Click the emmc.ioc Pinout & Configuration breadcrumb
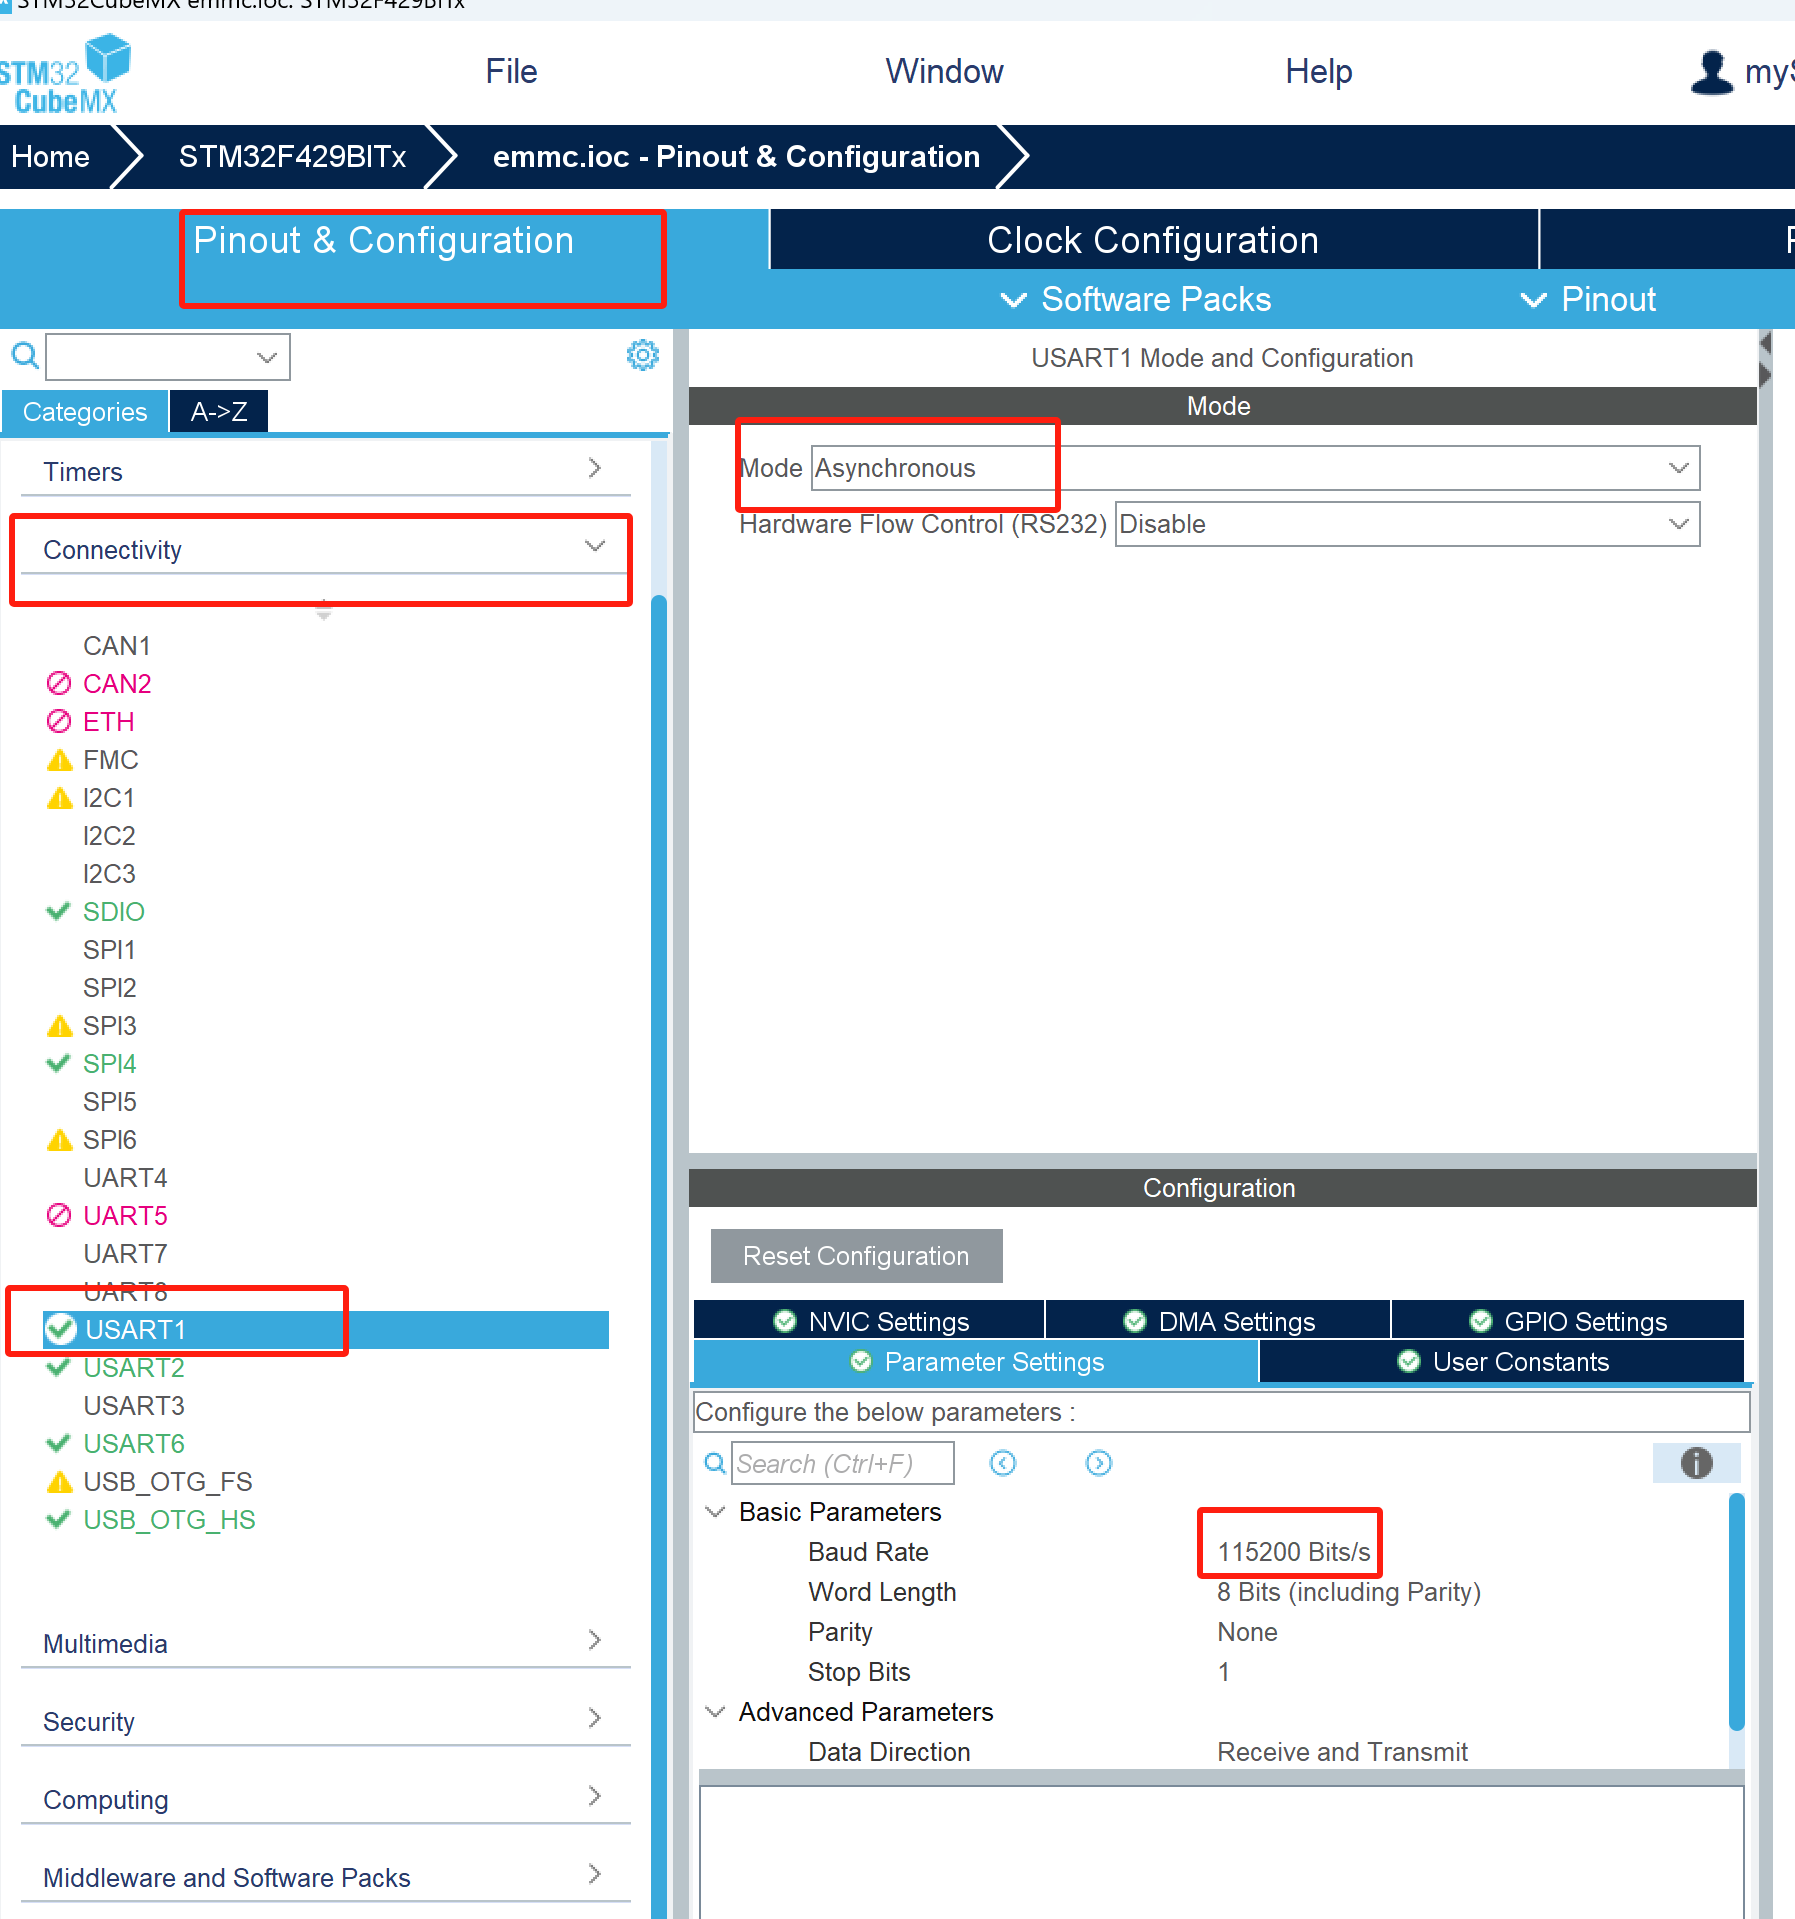 pos(736,157)
